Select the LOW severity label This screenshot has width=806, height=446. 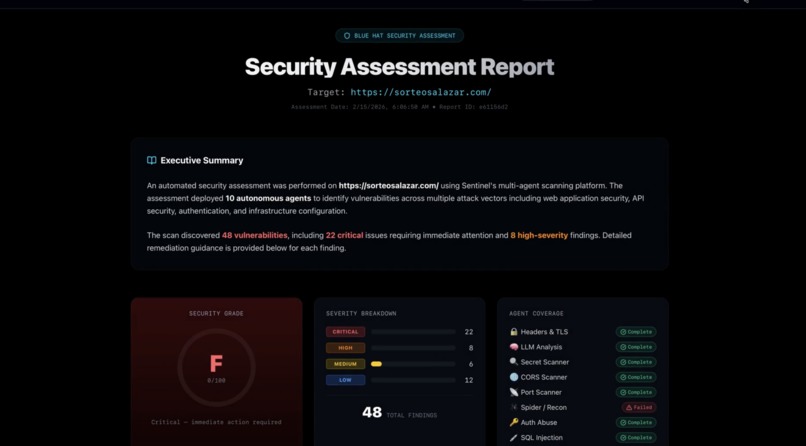pyautogui.click(x=345, y=380)
